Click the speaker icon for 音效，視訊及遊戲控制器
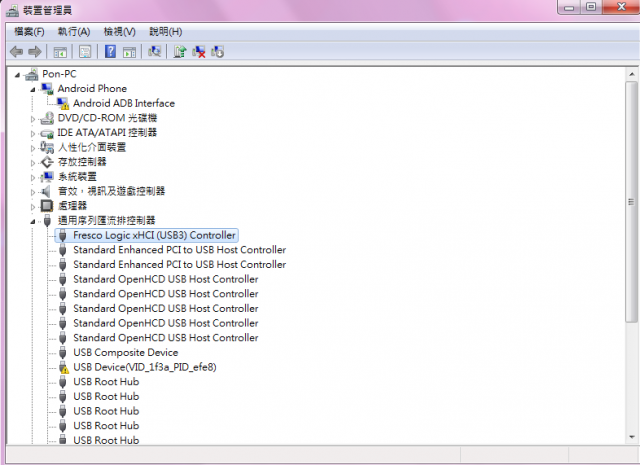 click(x=46, y=191)
